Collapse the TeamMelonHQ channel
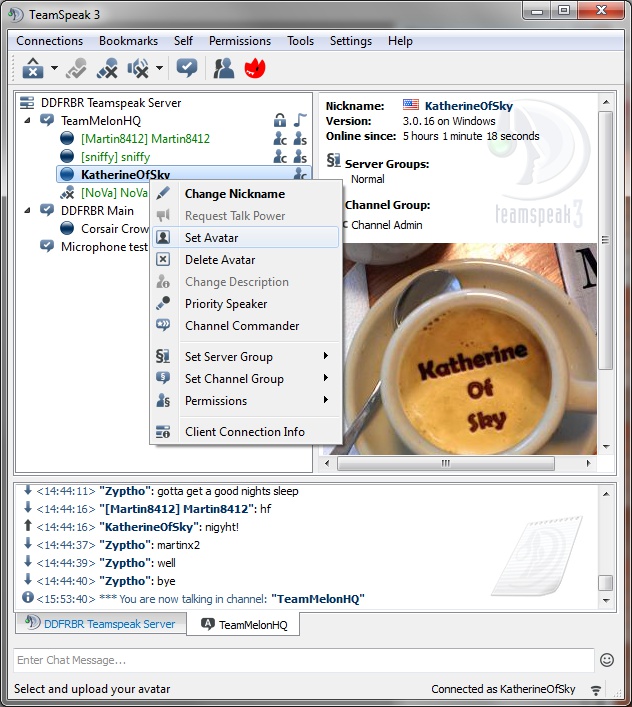Screen dimensions: 632x707 (27, 120)
